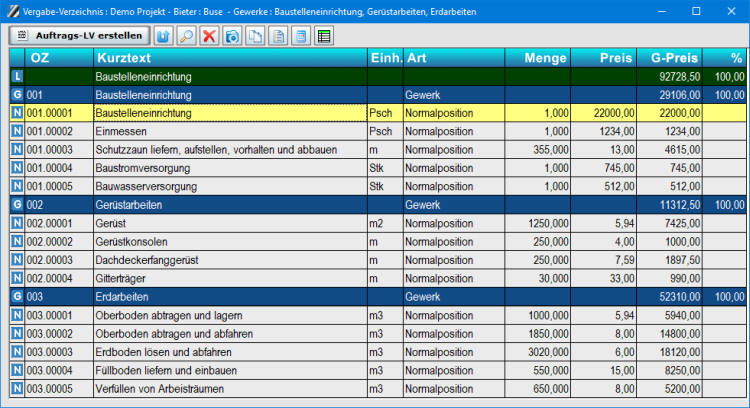Click the Menge column header
750x408 pixels.
coord(538,58)
